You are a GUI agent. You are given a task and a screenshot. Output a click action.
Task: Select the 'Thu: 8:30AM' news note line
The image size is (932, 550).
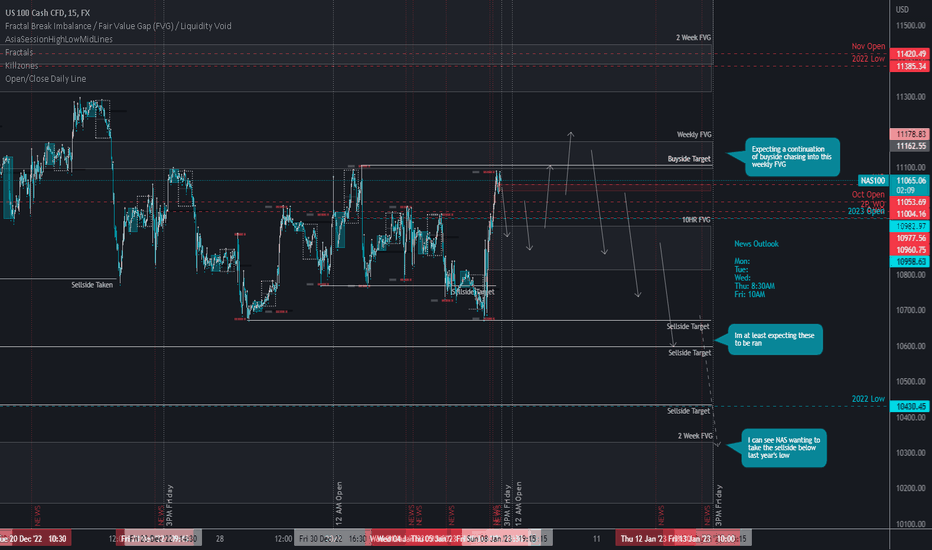tap(754, 286)
